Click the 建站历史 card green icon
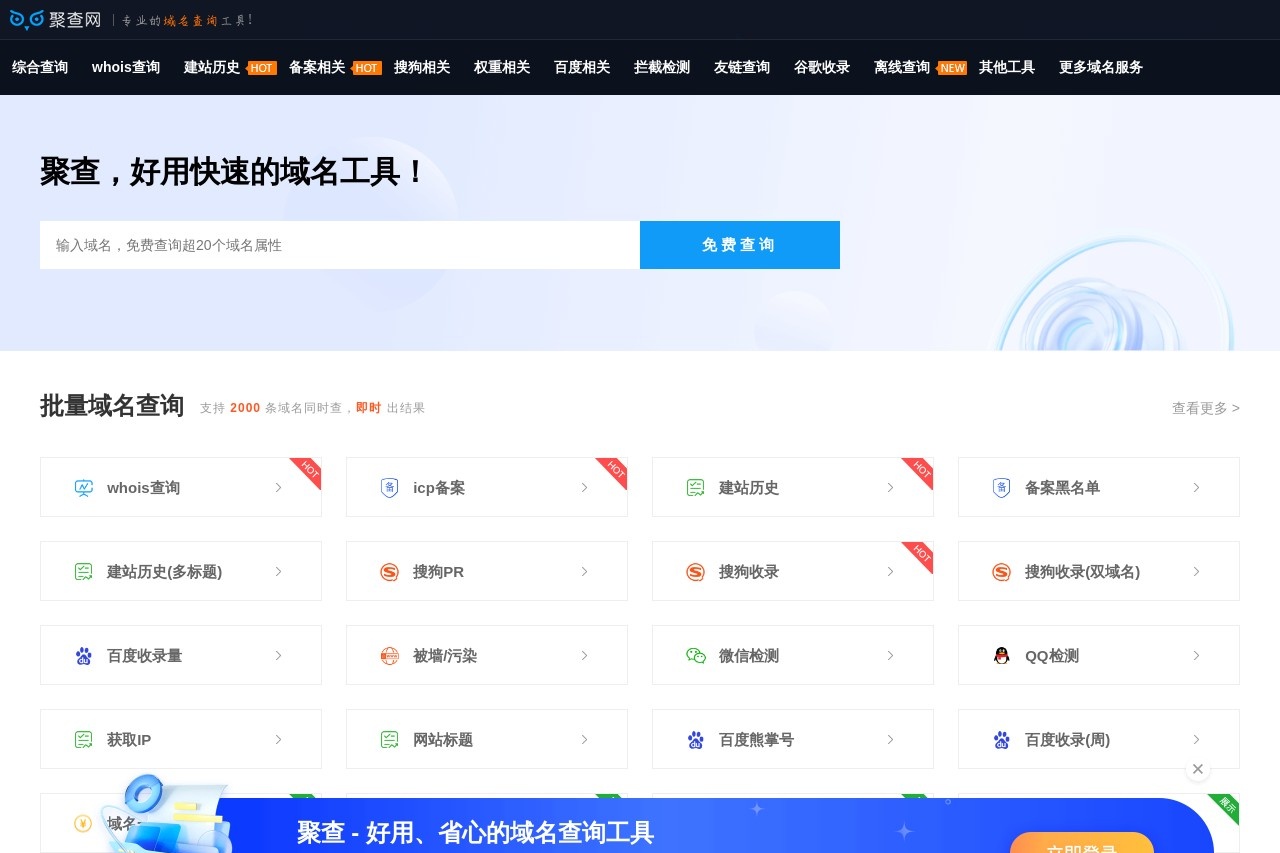The height and width of the screenshot is (853, 1280). [696, 488]
